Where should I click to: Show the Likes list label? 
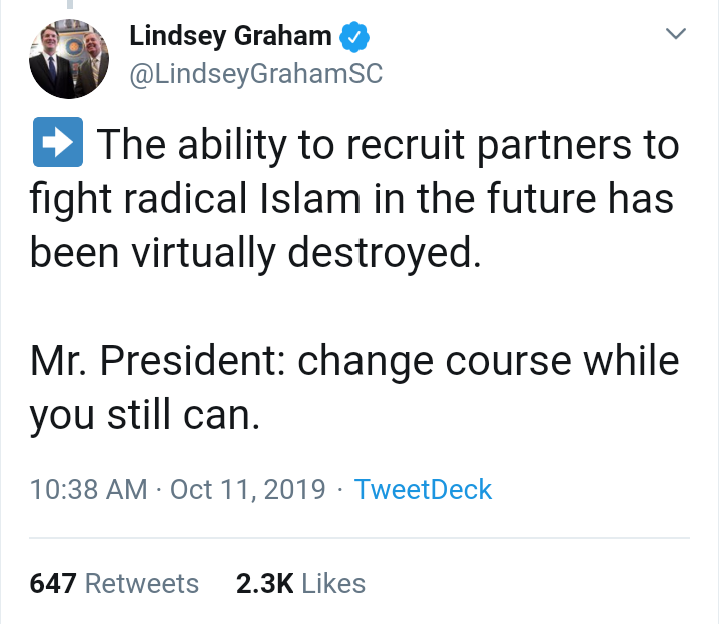point(333,583)
